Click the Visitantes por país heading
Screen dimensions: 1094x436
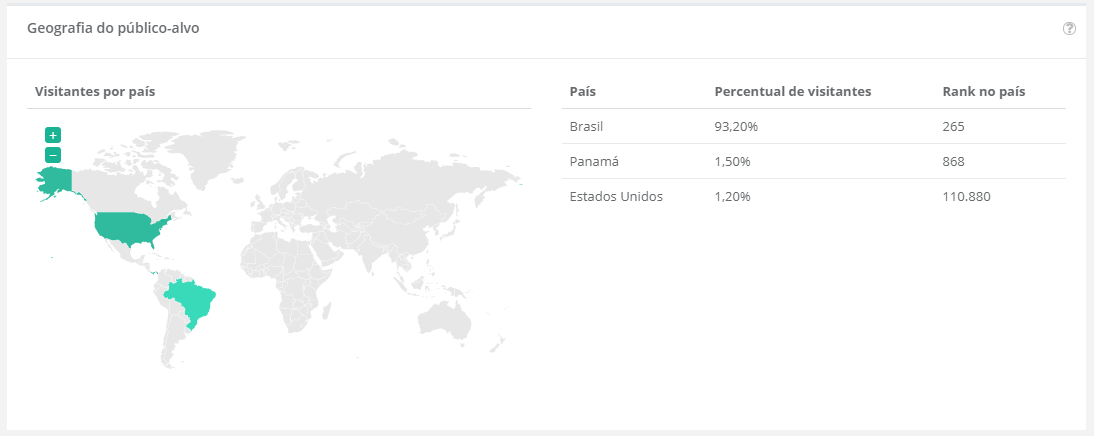(x=95, y=91)
